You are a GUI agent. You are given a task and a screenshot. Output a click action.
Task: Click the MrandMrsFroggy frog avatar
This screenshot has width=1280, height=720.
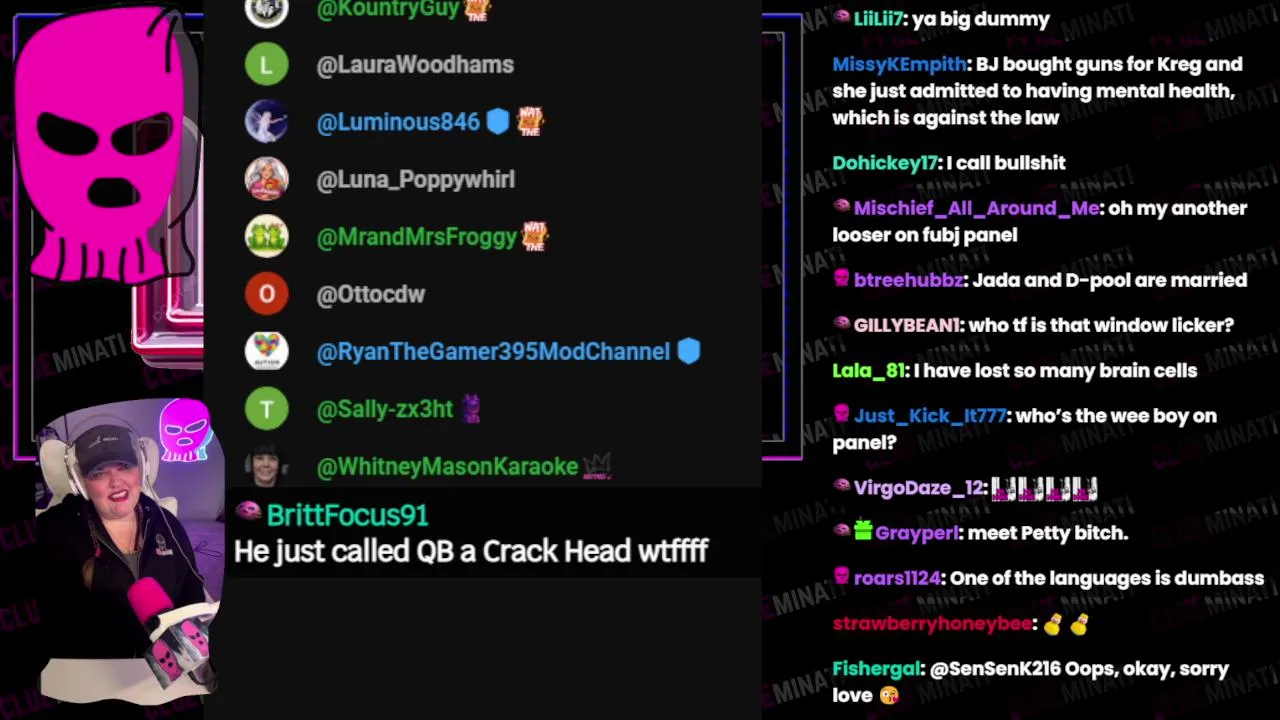[x=267, y=237]
